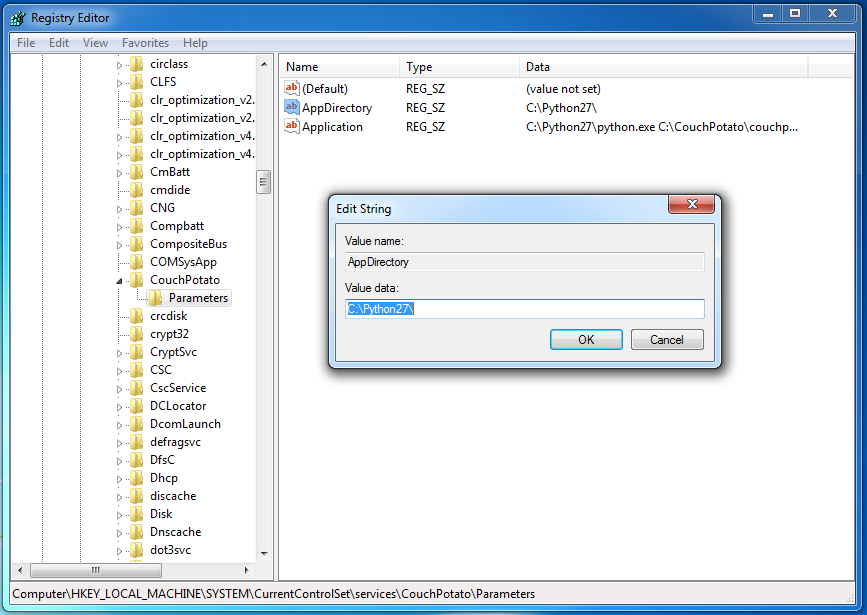The width and height of the screenshot is (867, 615).
Task: Click the COMSysApp folder icon
Action: 137,262
